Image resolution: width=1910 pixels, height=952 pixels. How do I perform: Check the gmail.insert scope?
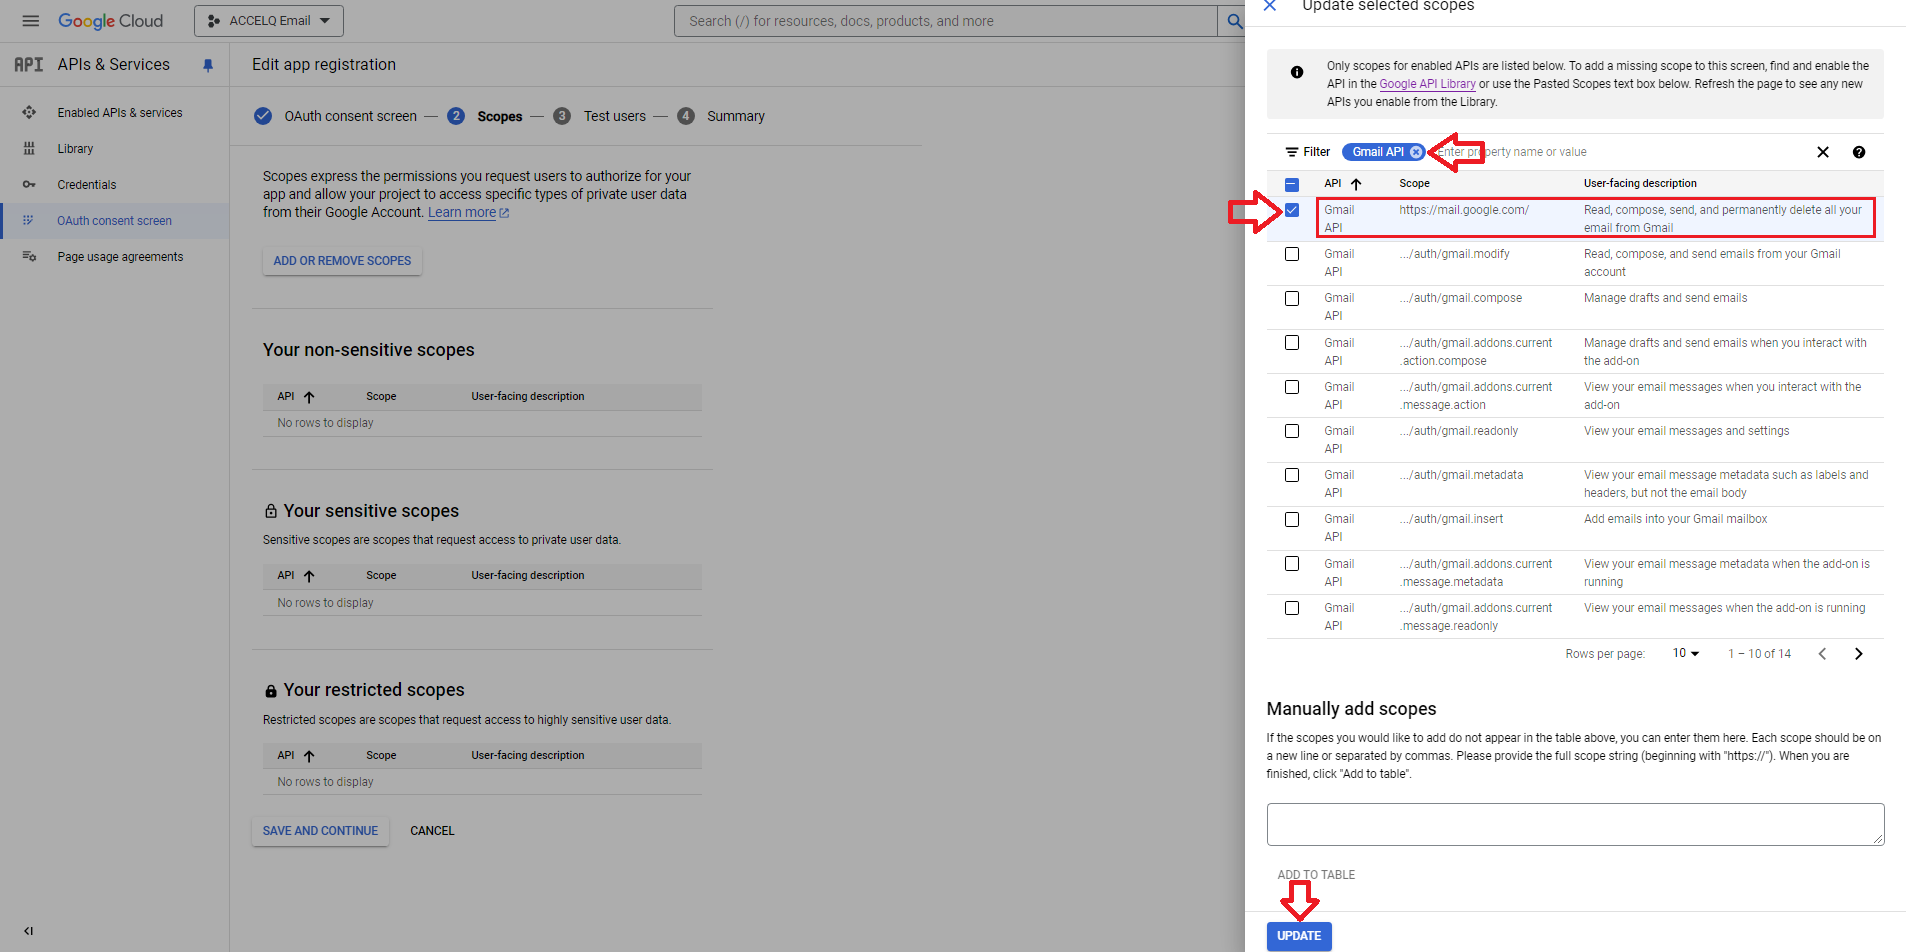1292,520
